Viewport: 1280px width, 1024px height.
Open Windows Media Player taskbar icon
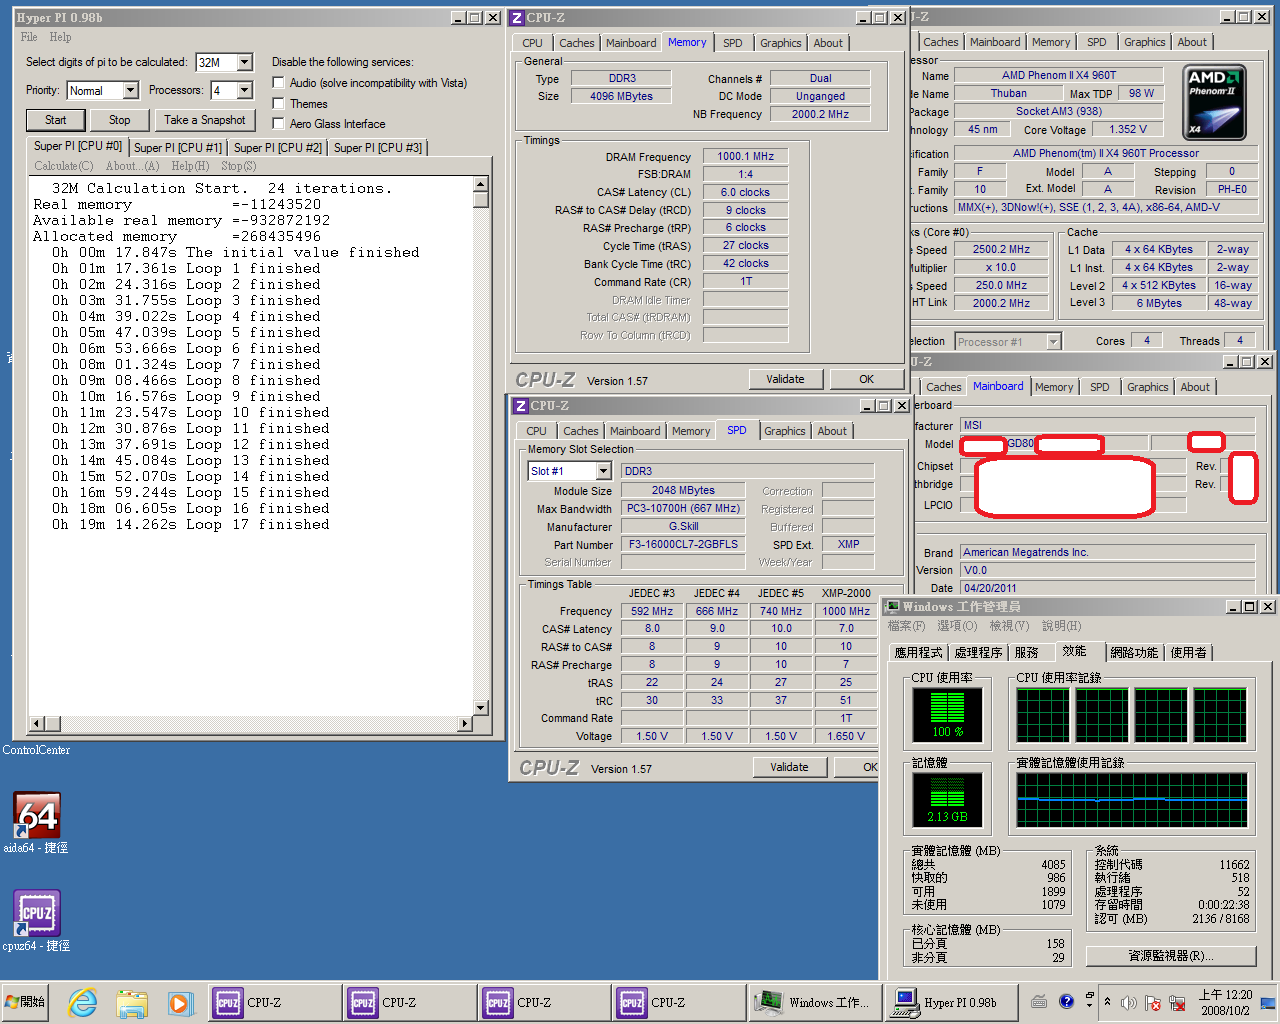[x=179, y=1002]
